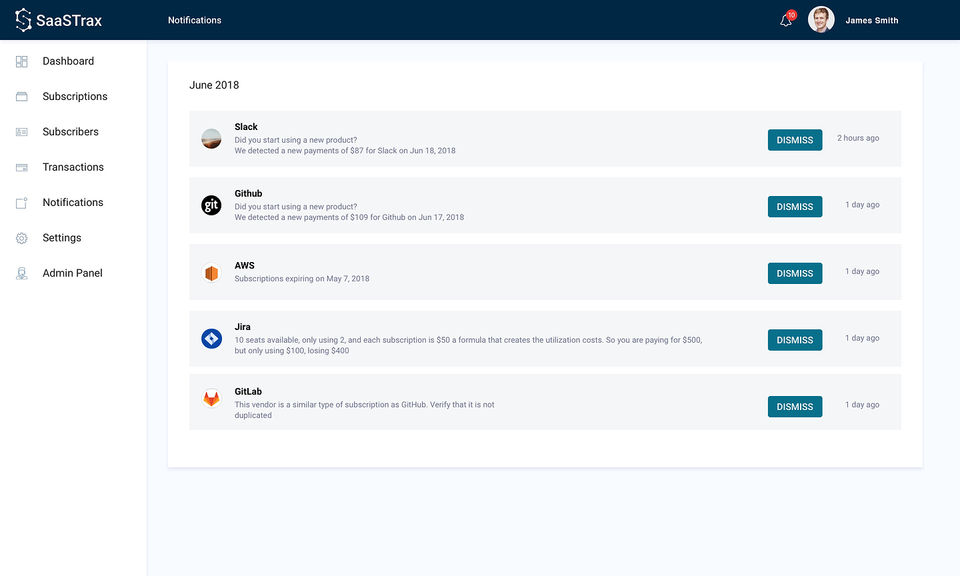Open Settings in the sidebar
This screenshot has height=576, width=960.
(x=62, y=238)
